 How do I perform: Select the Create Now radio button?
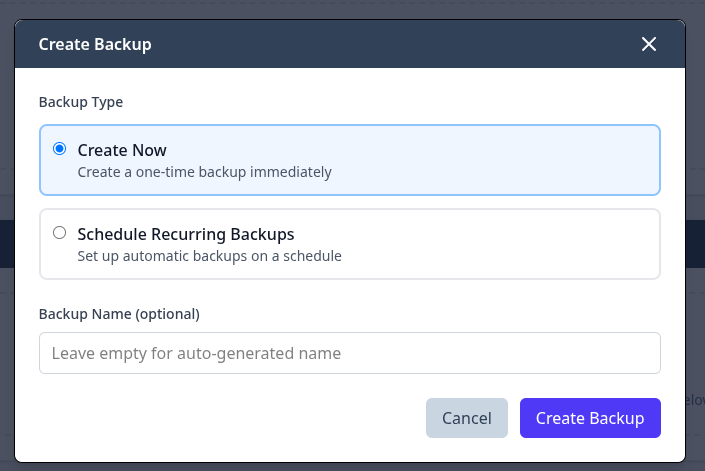(59, 149)
